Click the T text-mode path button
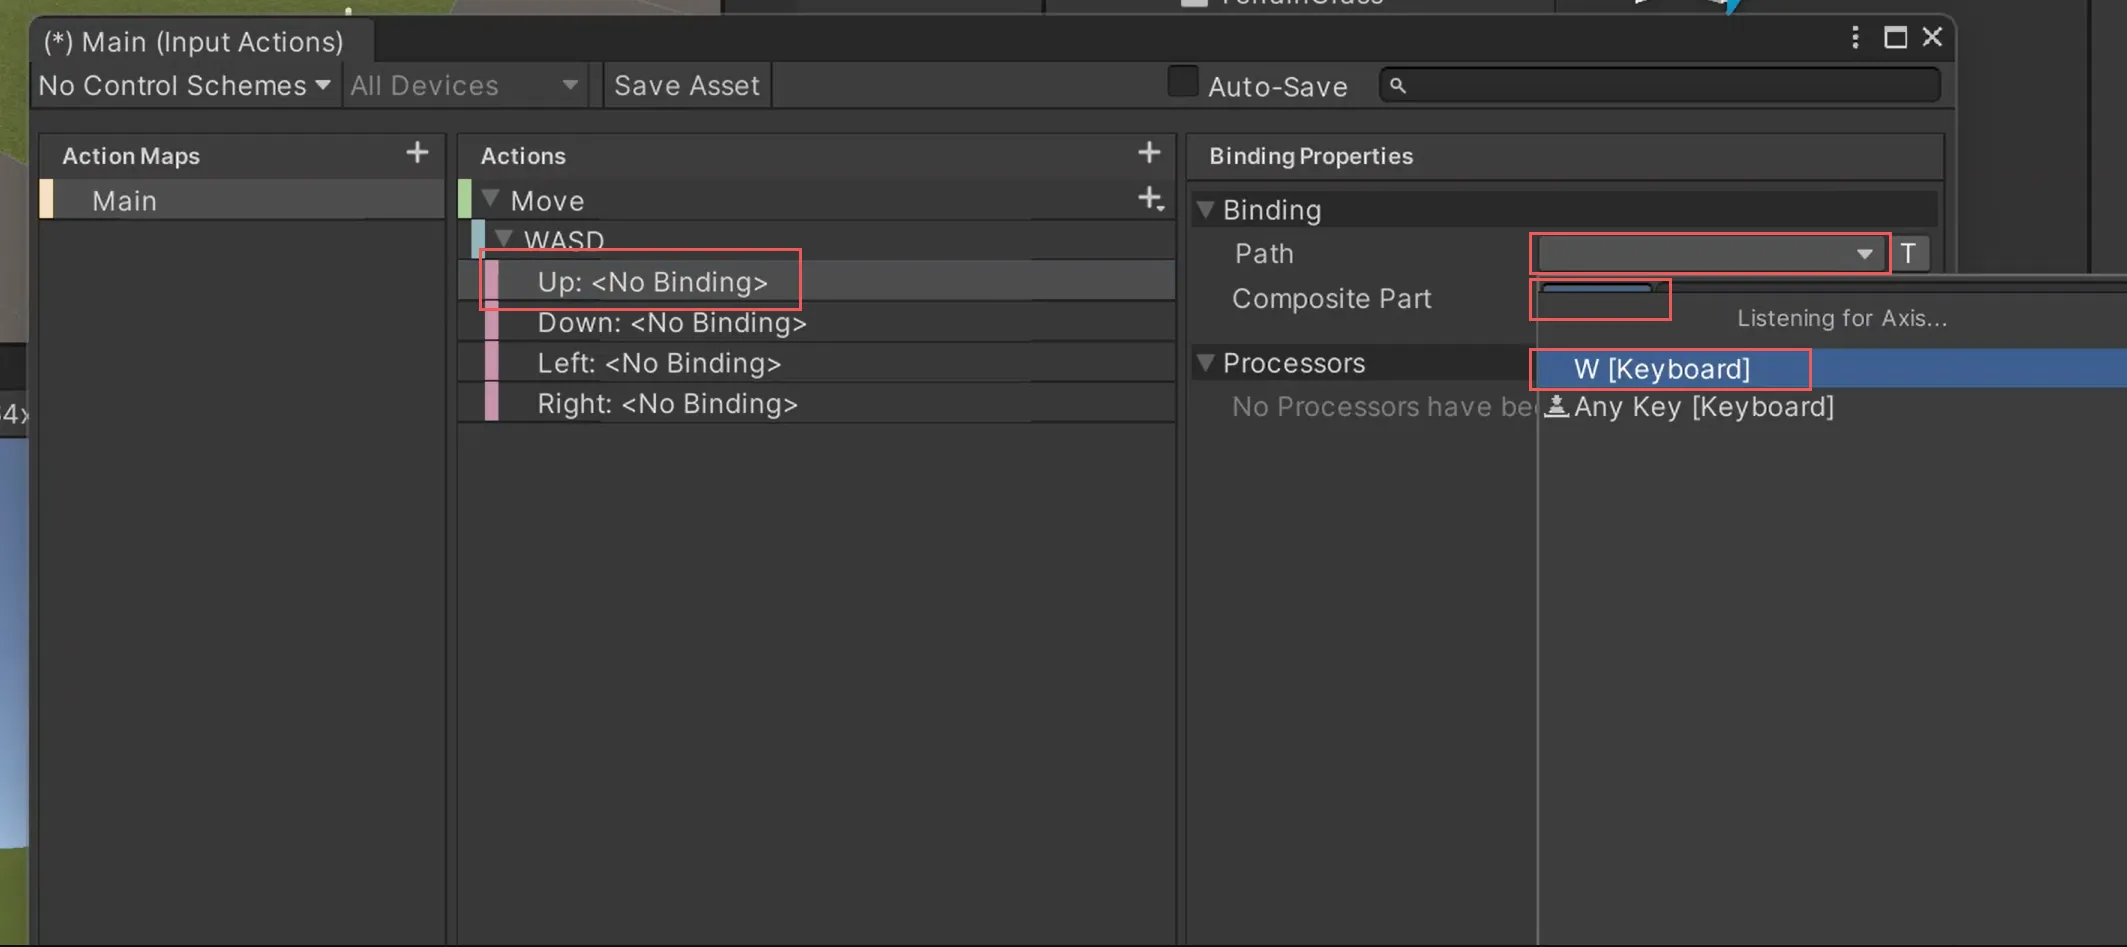2127x947 pixels. coord(1908,254)
